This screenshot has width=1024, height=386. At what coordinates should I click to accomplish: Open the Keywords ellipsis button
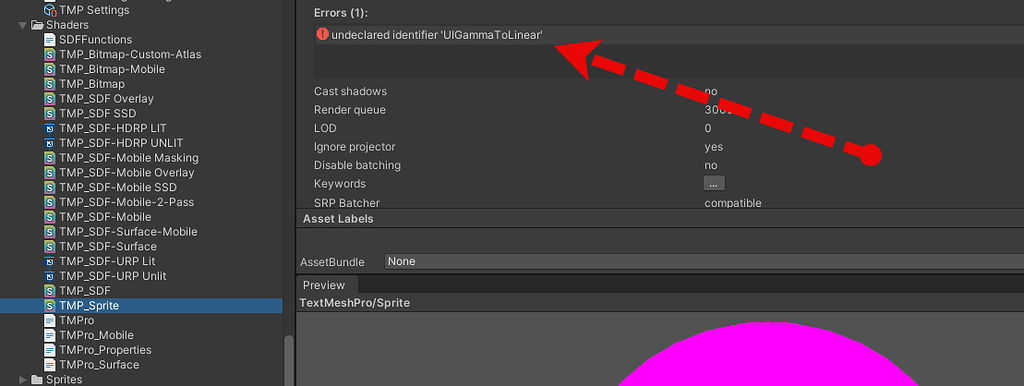coord(714,184)
